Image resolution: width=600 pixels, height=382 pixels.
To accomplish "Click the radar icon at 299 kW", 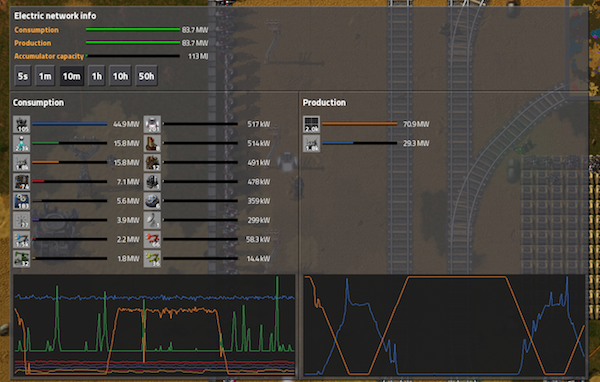I will 152,220.
